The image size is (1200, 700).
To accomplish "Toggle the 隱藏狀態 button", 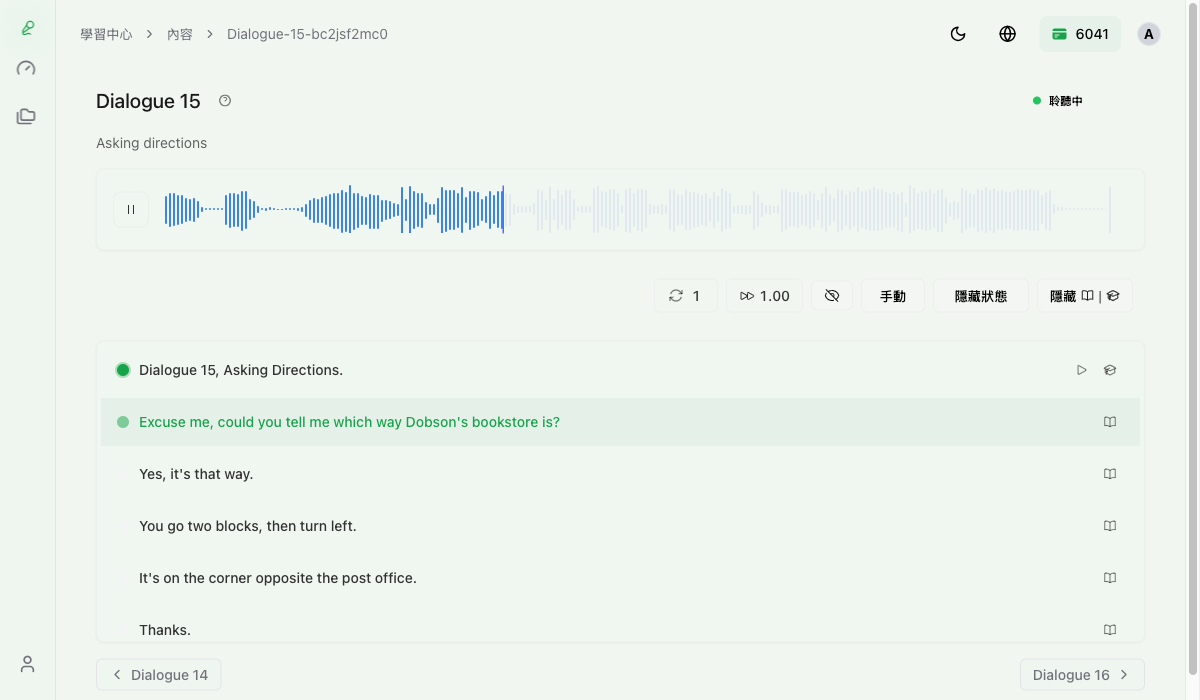I will [x=980, y=296].
